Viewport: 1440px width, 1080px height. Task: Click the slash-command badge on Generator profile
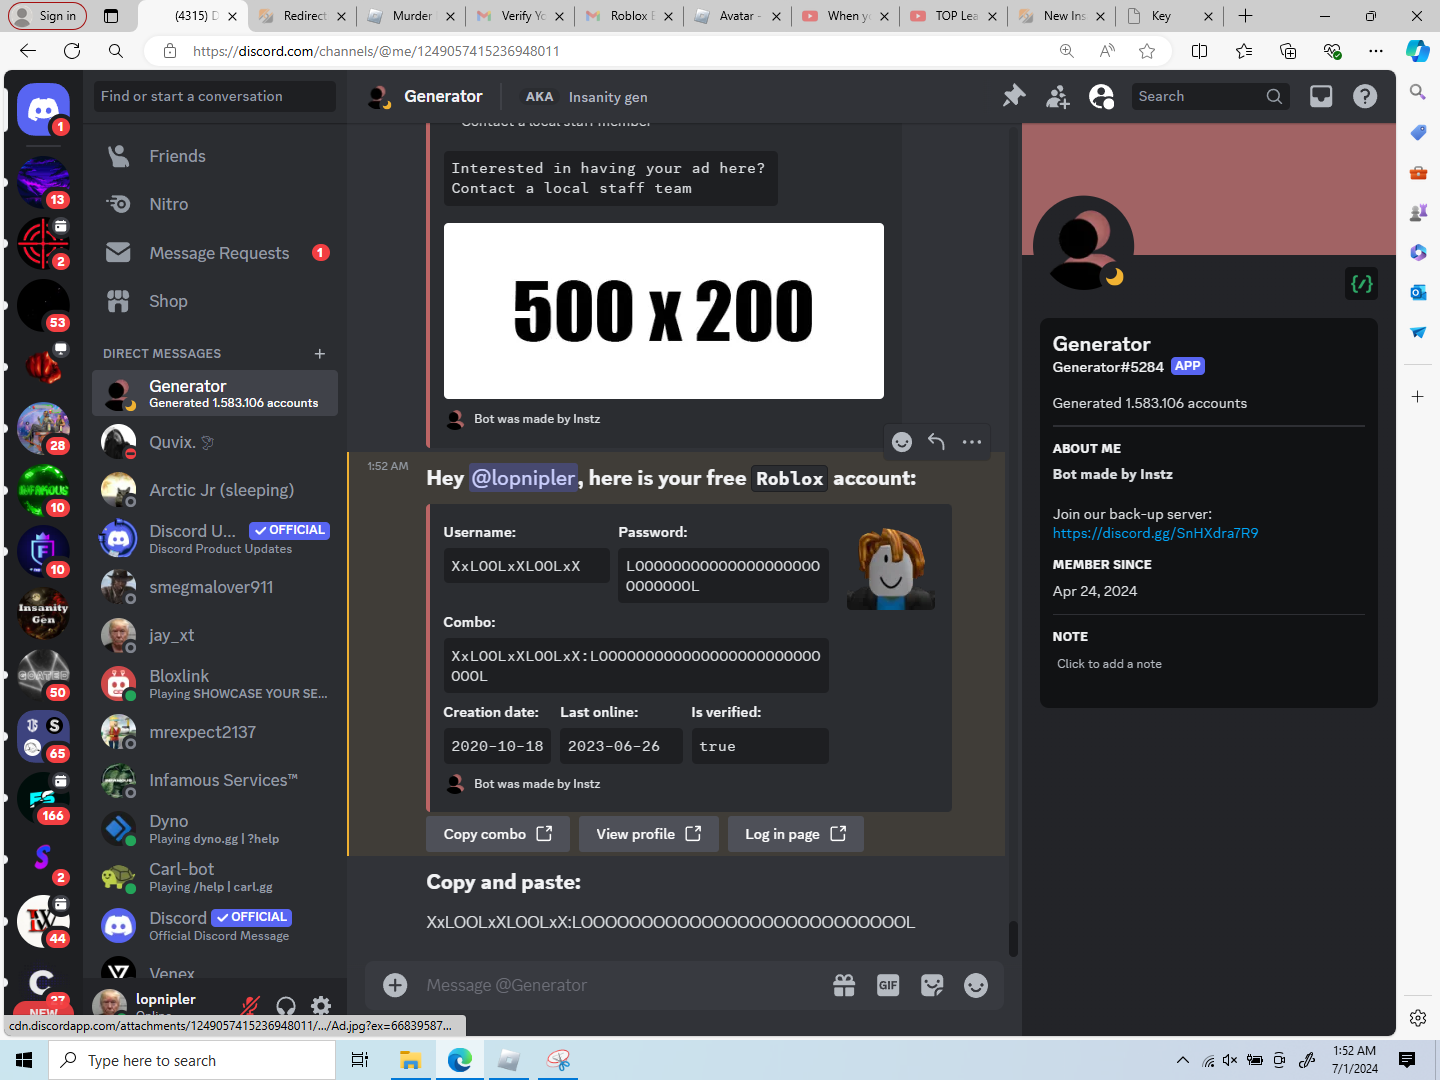point(1362,284)
